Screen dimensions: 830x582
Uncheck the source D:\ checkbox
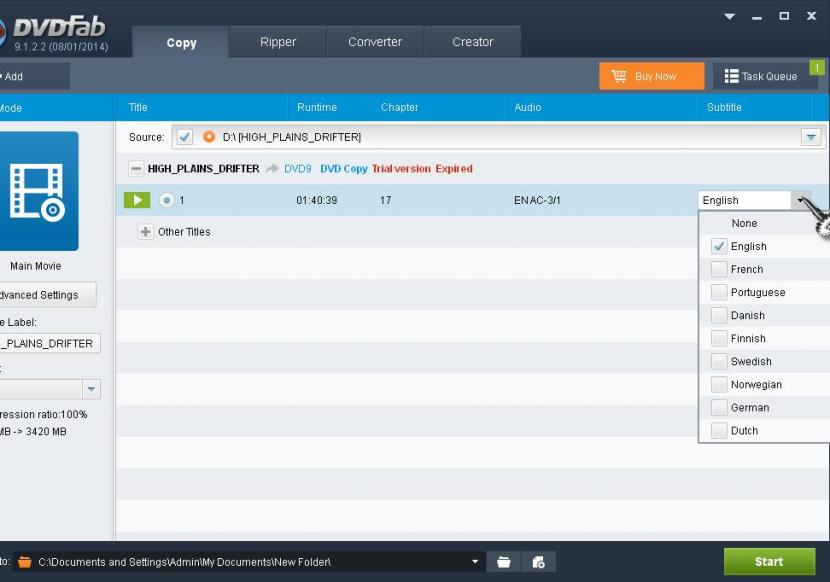click(184, 137)
